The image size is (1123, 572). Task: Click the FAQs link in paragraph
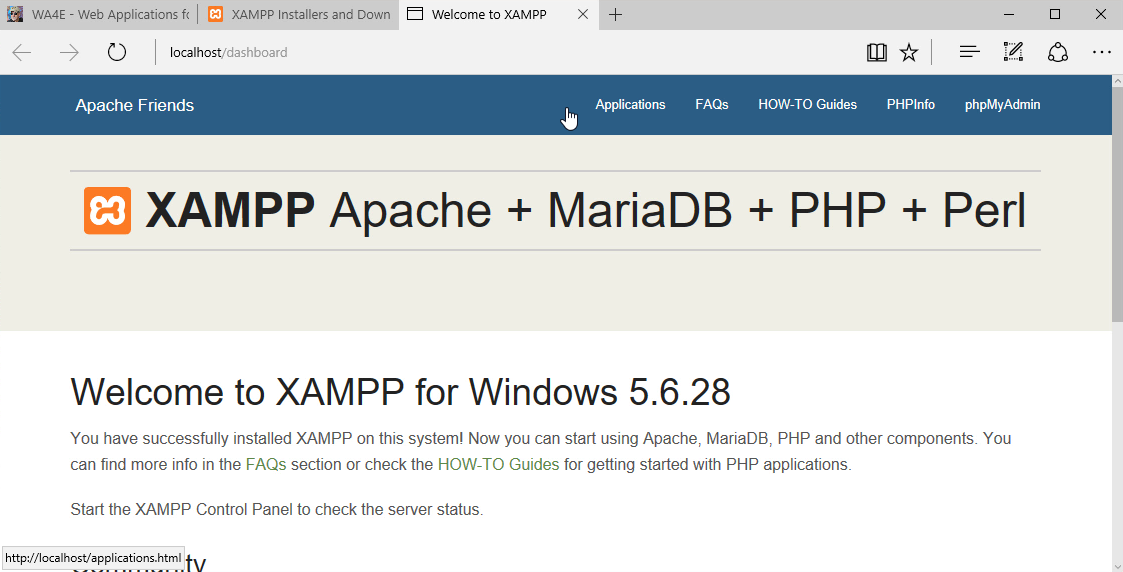[x=265, y=465]
